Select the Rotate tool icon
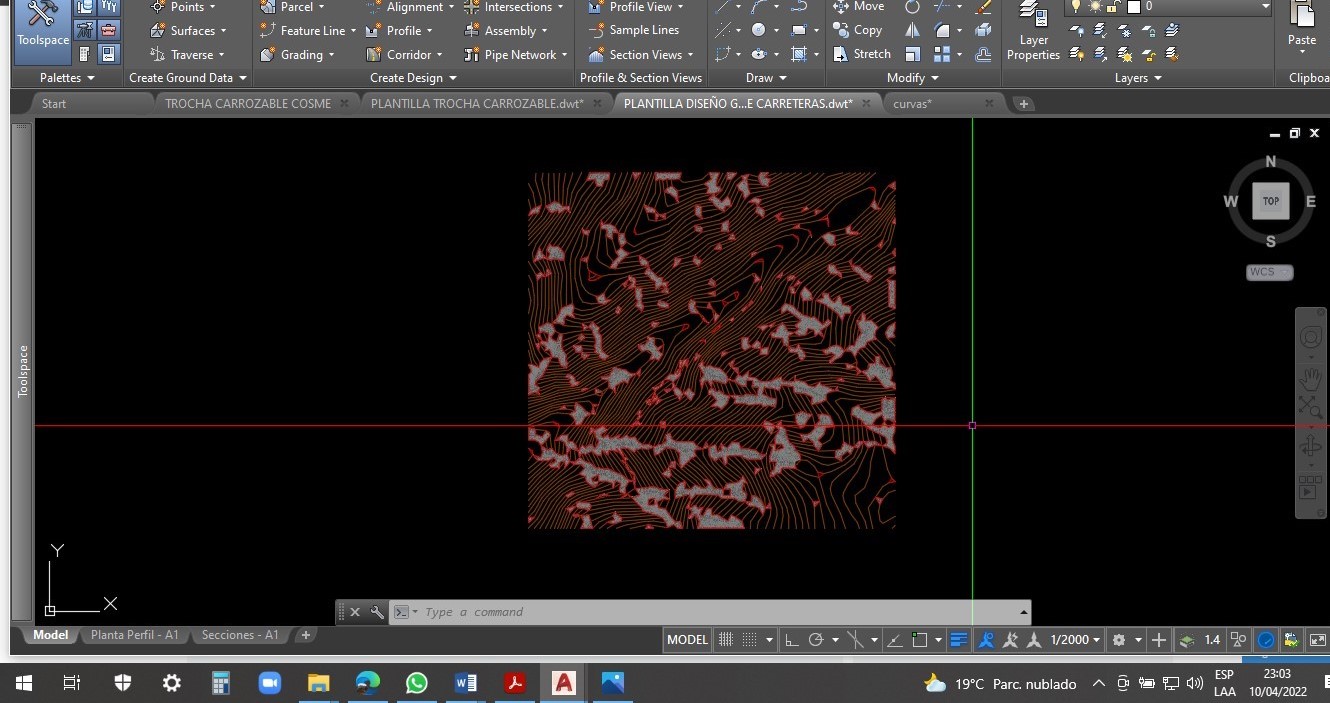The width and height of the screenshot is (1330, 703). pyautogui.click(x=912, y=7)
